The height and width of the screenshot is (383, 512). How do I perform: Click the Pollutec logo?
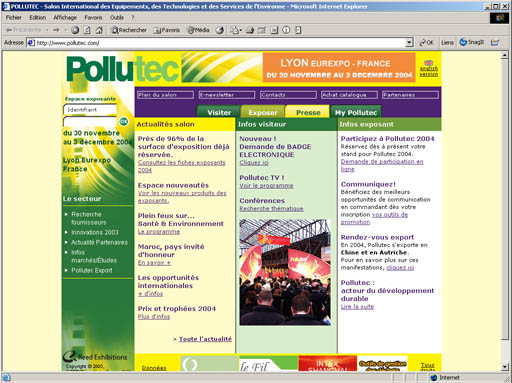pos(123,69)
